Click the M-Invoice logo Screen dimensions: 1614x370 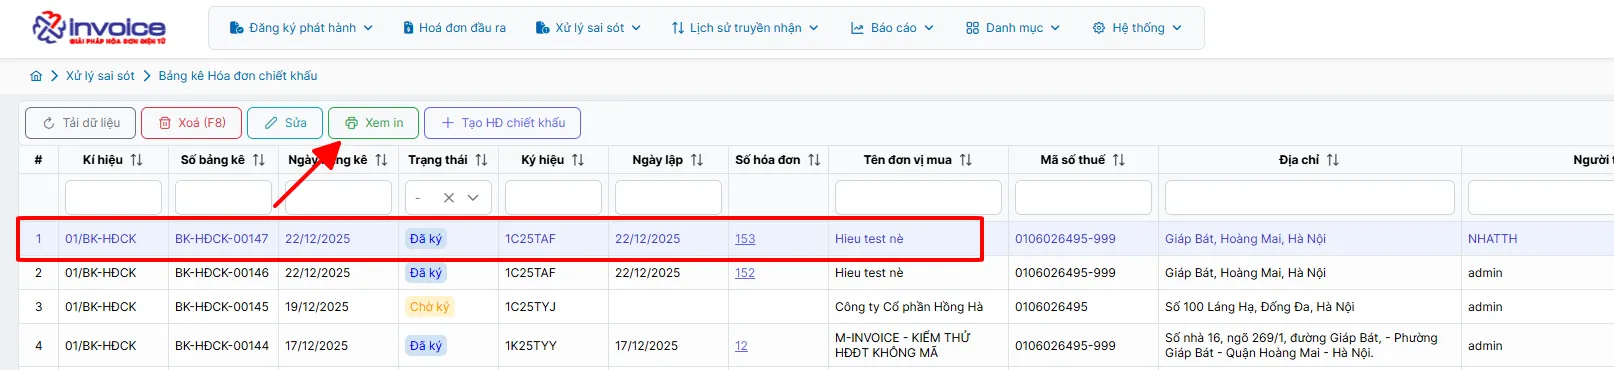click(x=99, y=28)
